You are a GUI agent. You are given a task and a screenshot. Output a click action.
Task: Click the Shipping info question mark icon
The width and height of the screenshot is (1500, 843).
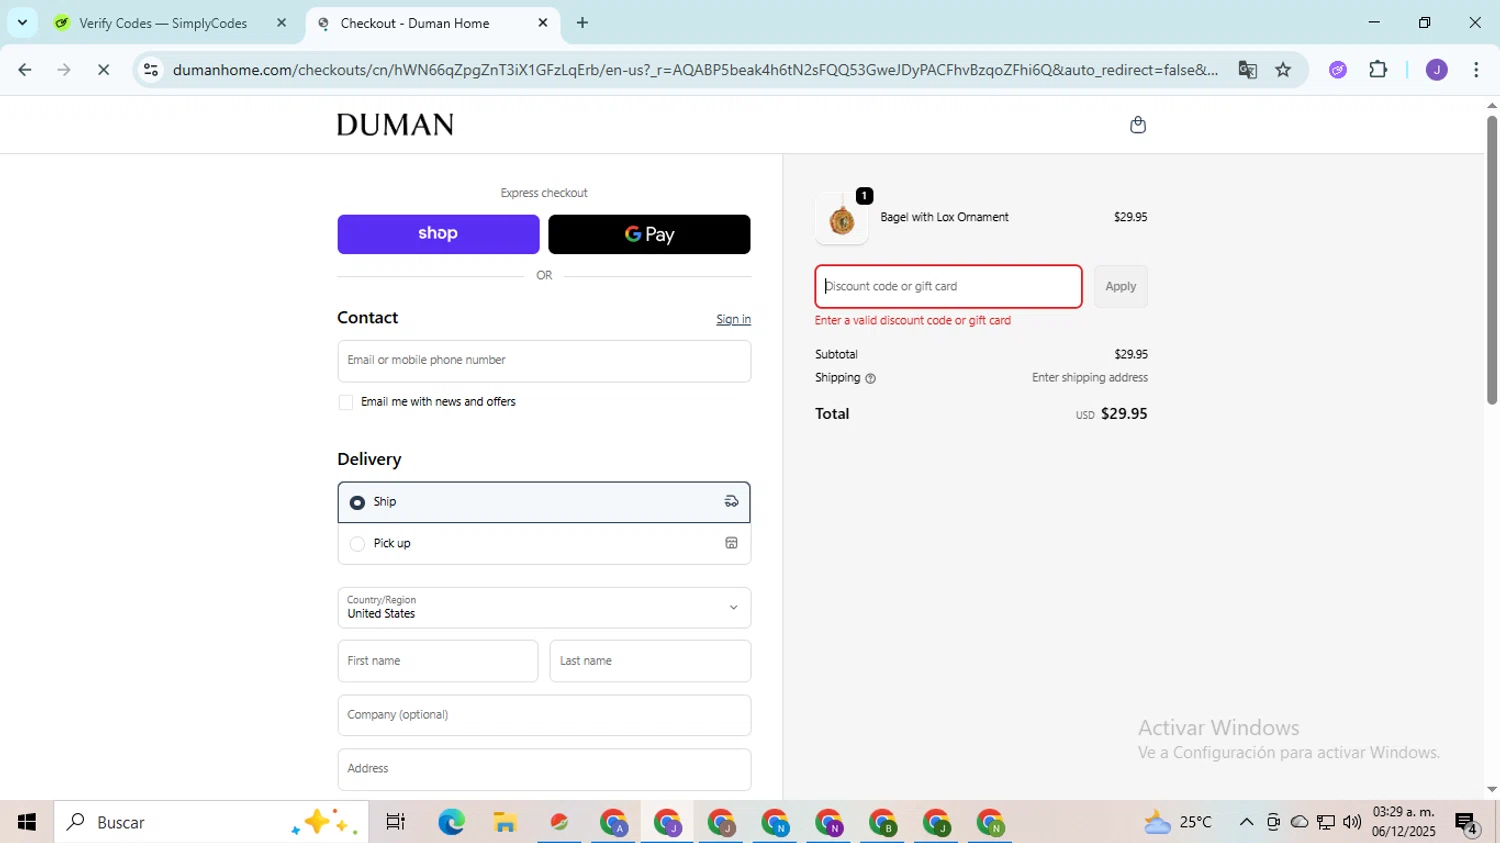(x=870, y=379)
